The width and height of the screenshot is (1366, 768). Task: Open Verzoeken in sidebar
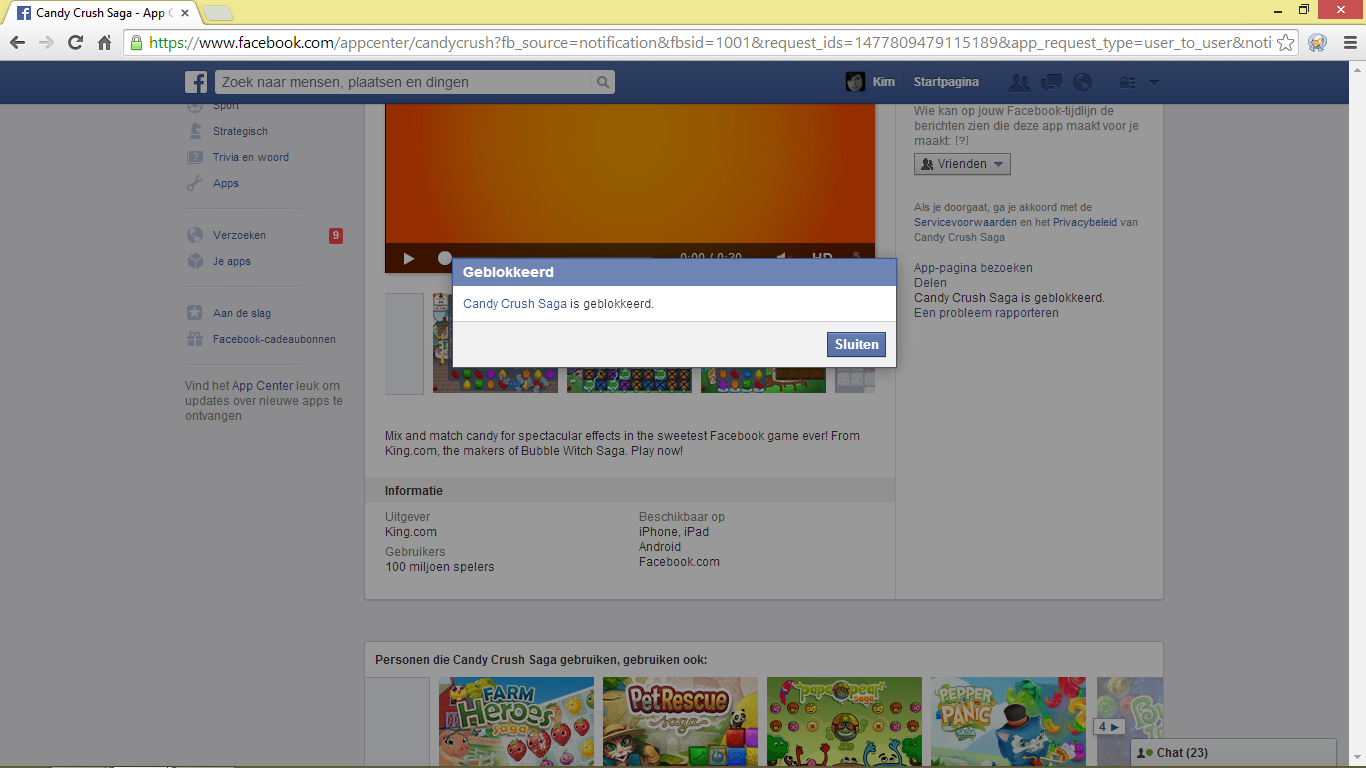(x=239, y=235)
